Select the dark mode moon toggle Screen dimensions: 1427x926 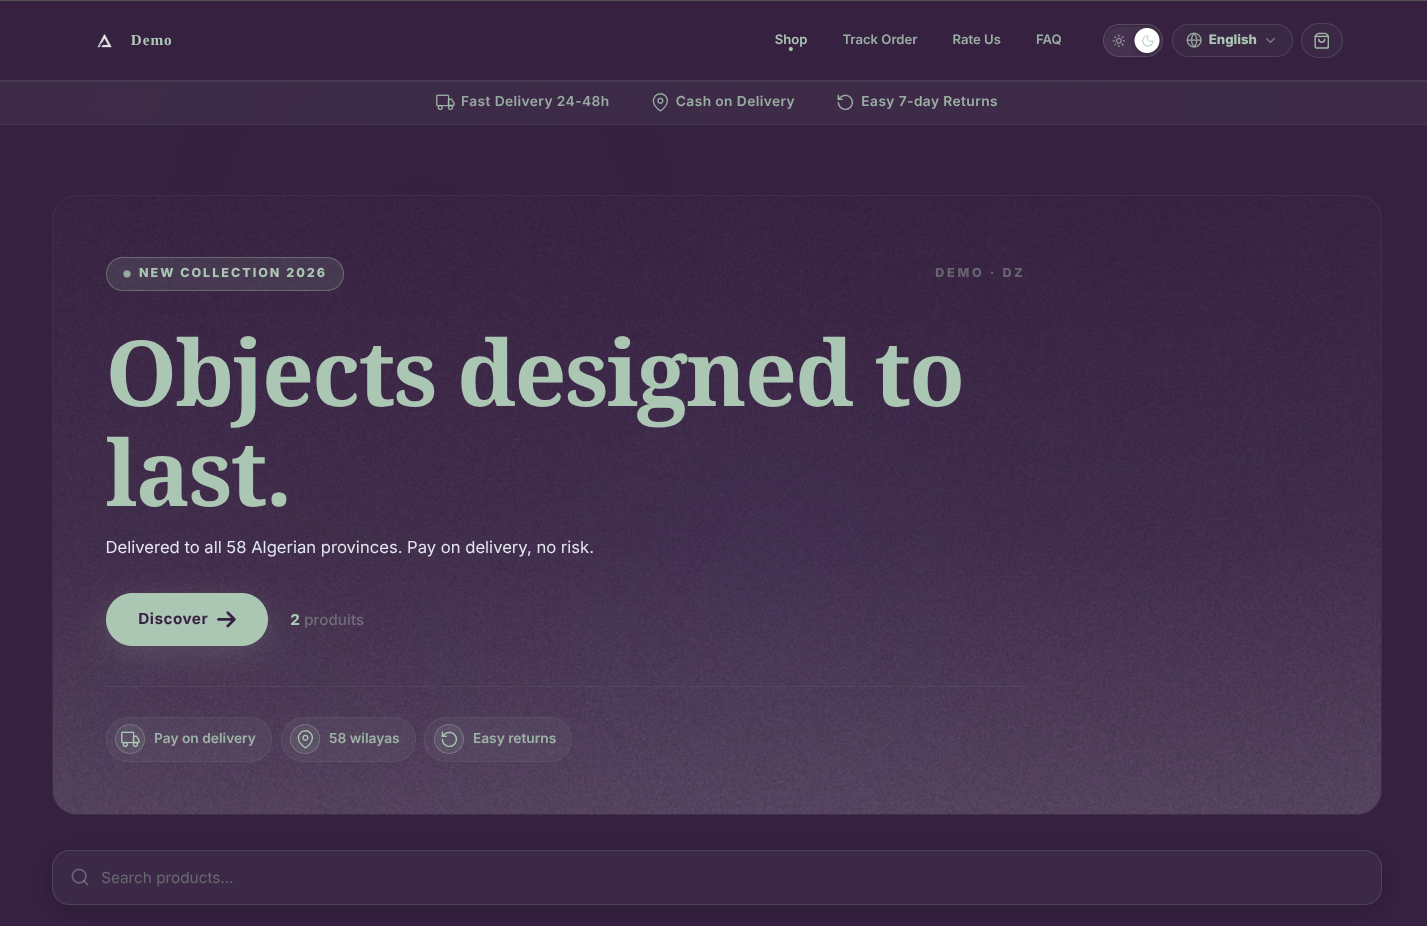click(x=1147, y=41)
